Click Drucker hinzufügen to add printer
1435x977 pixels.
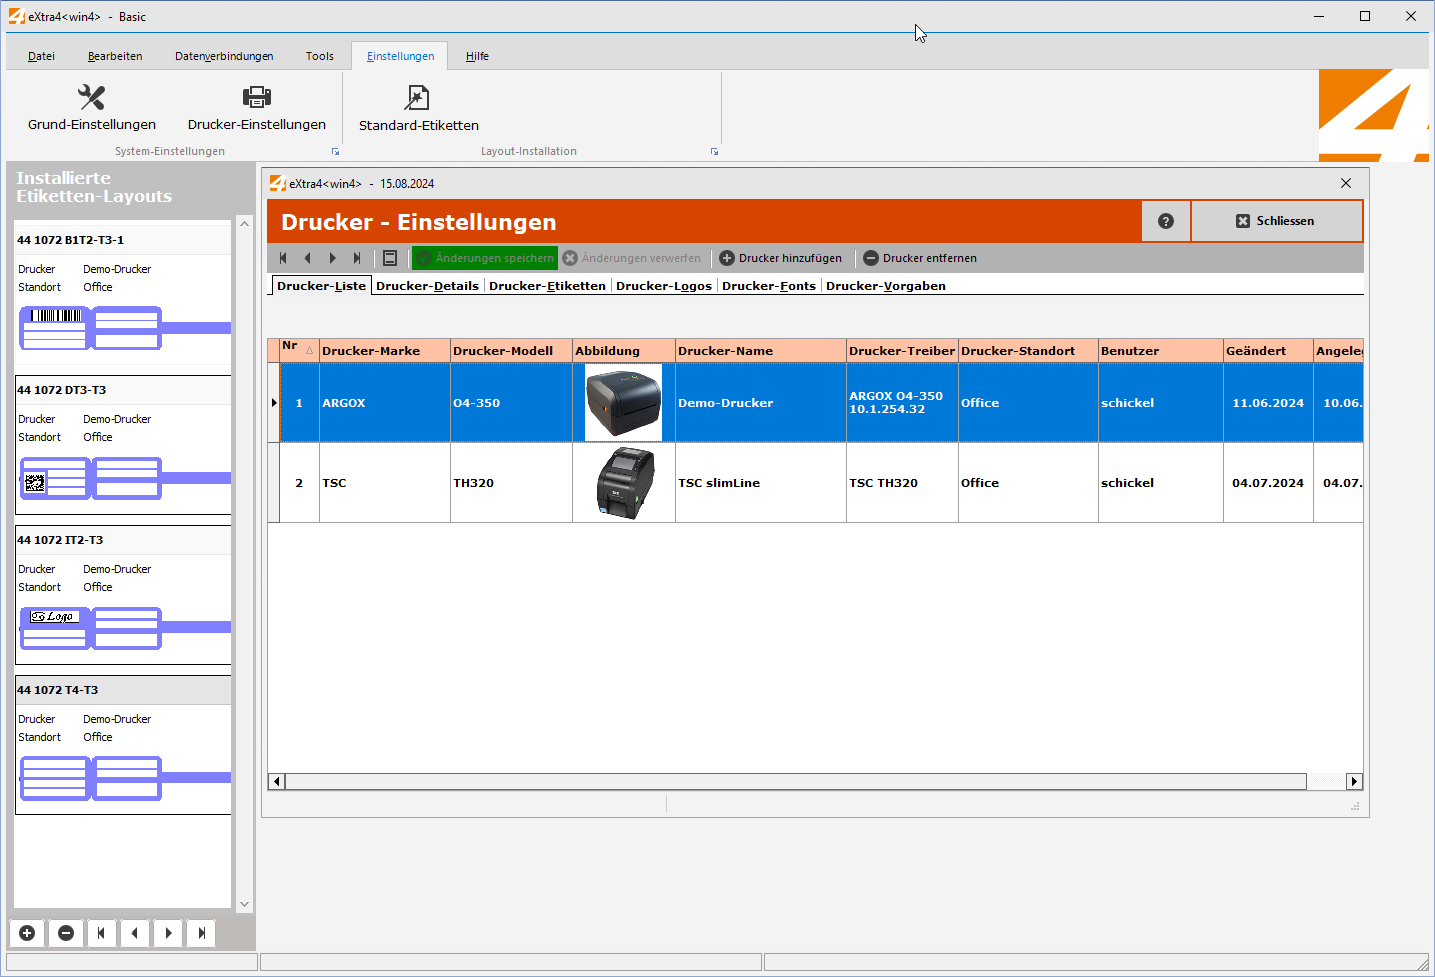(x=781, y=258)
